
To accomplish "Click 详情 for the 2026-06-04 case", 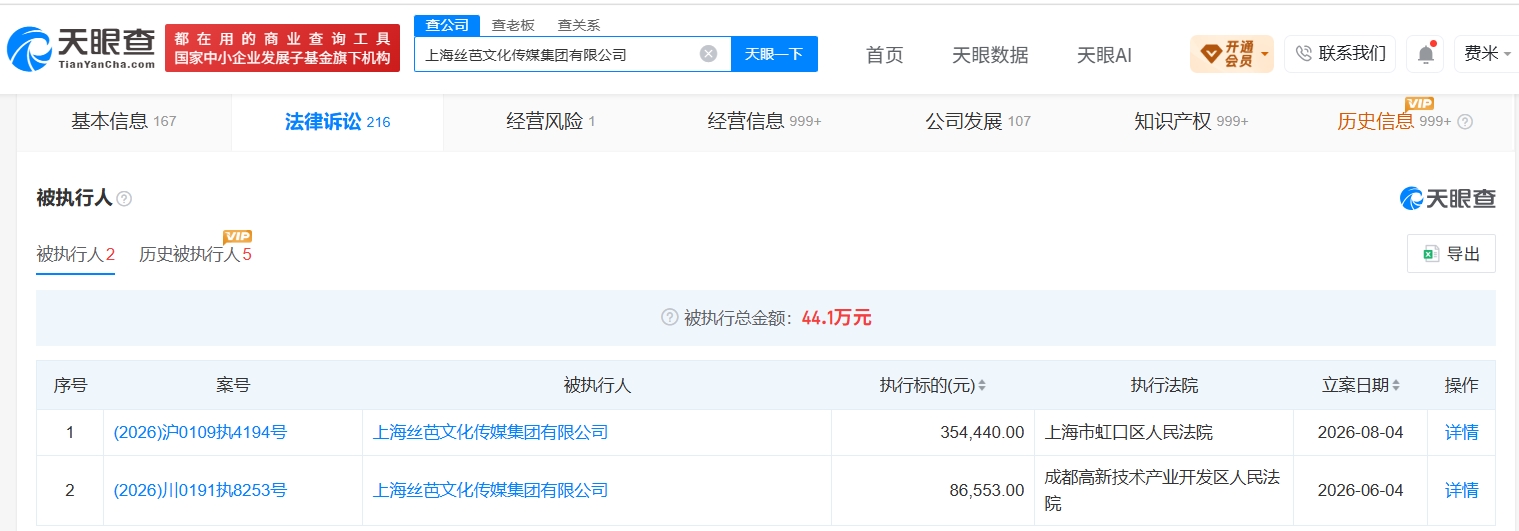I will (x=1461, y=491).
